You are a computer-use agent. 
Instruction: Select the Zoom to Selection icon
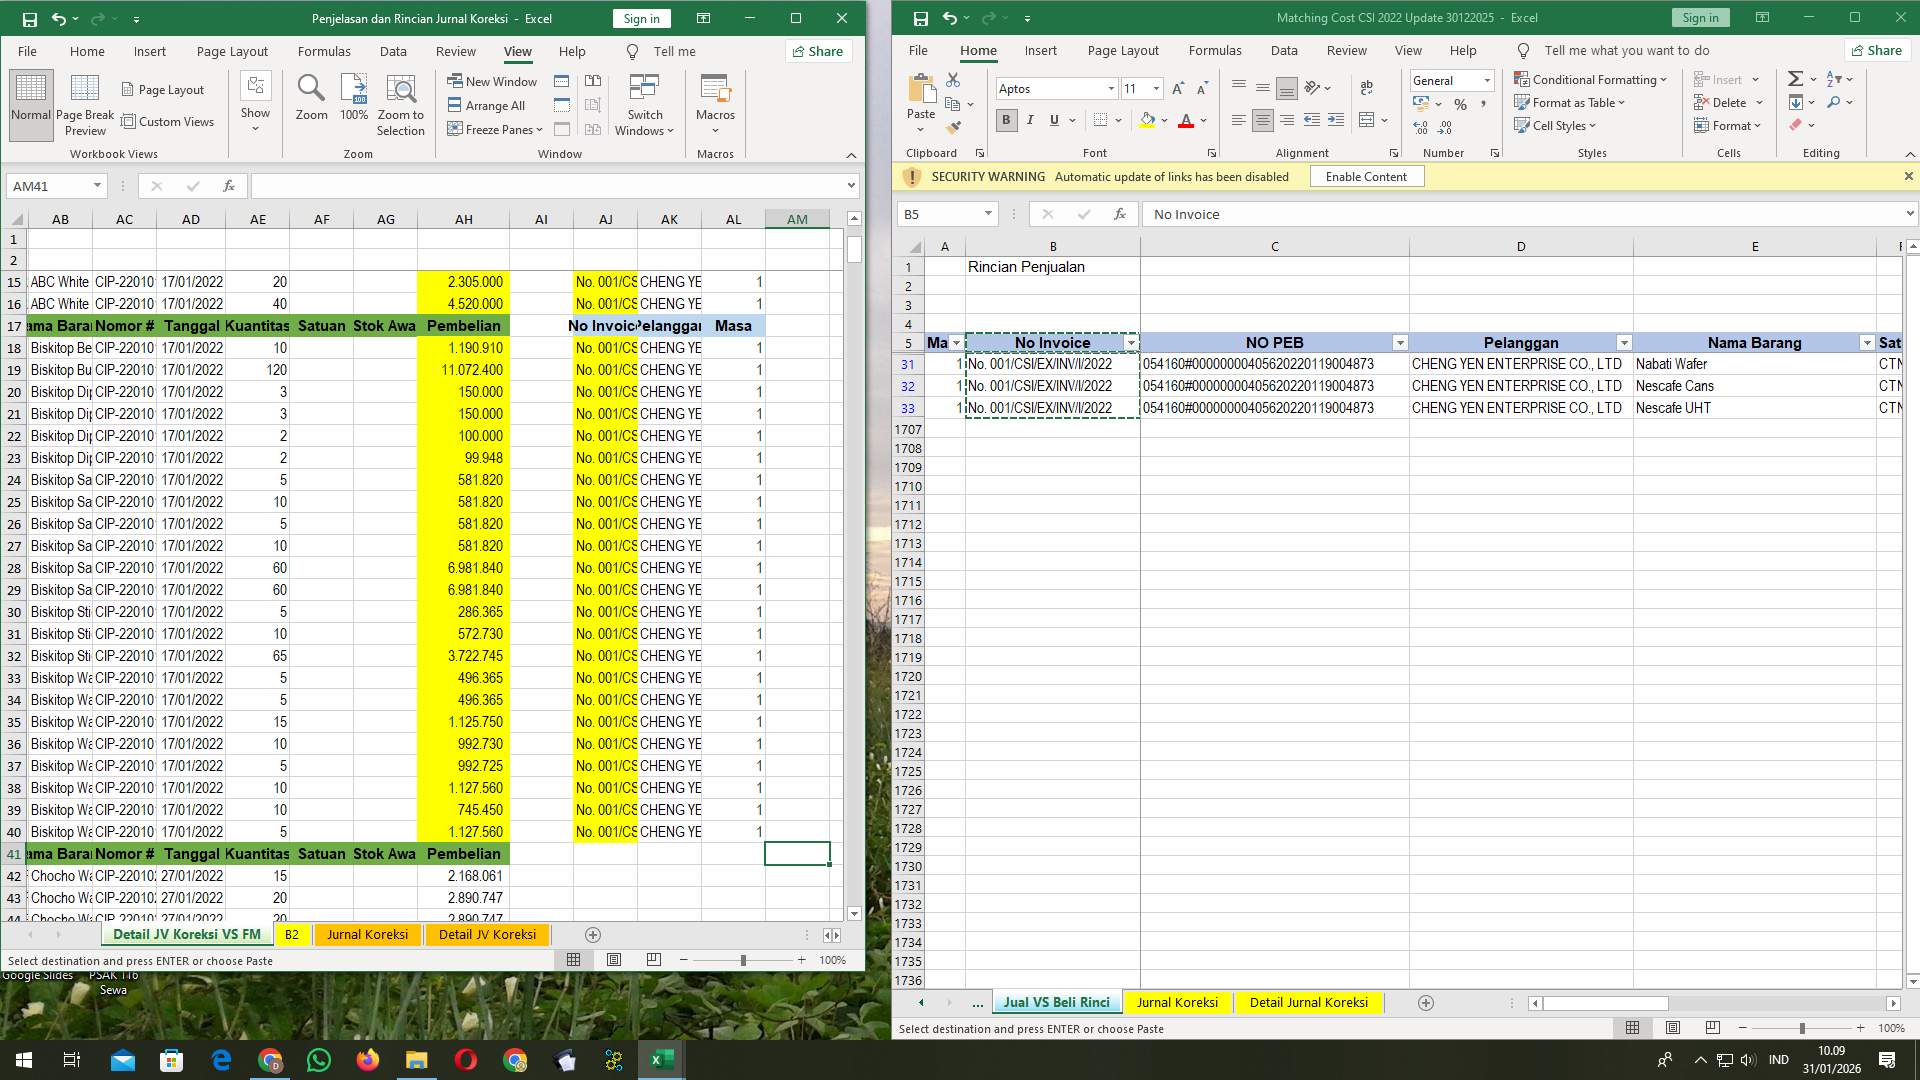point(400,103)
